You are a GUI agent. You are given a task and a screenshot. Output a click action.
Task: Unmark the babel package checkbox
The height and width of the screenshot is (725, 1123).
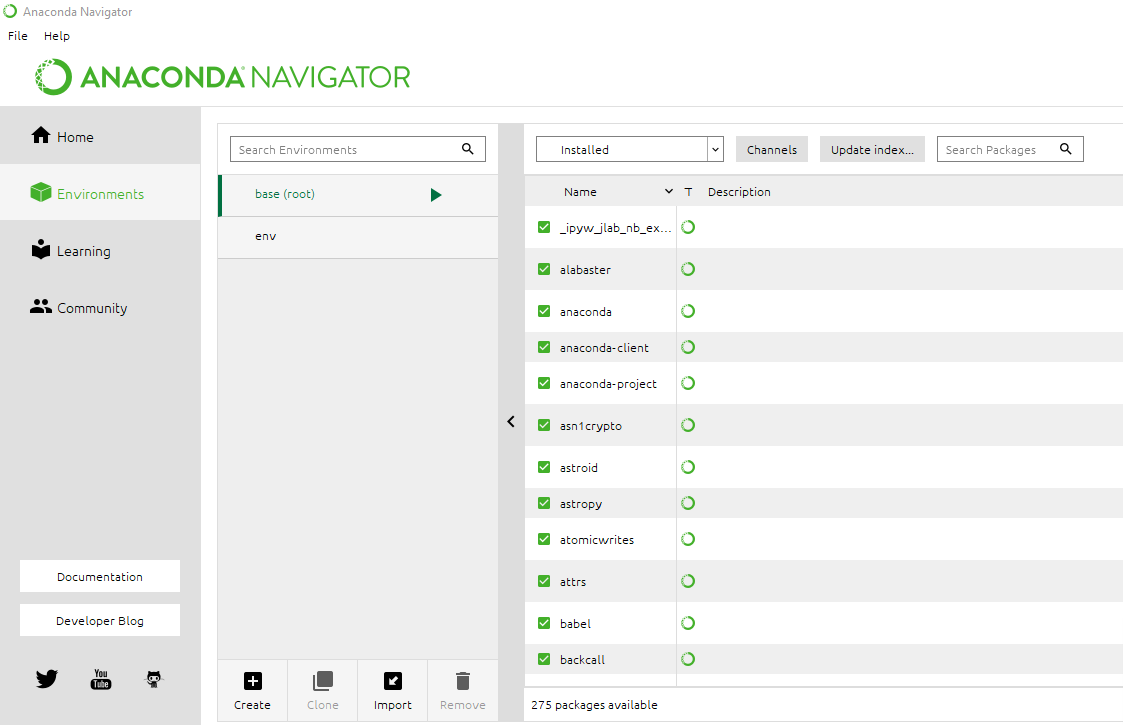tap(544, 623)
